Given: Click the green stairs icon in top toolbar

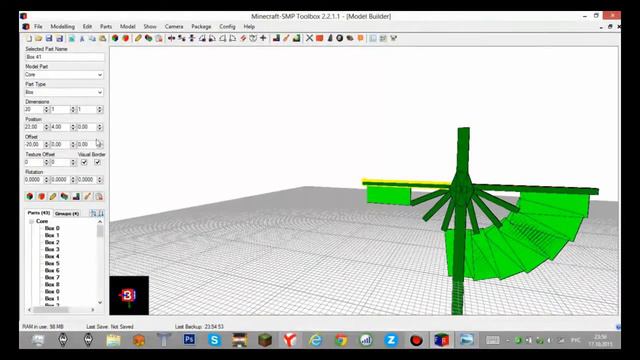Looking at the screenshot, I should [296, 38].
